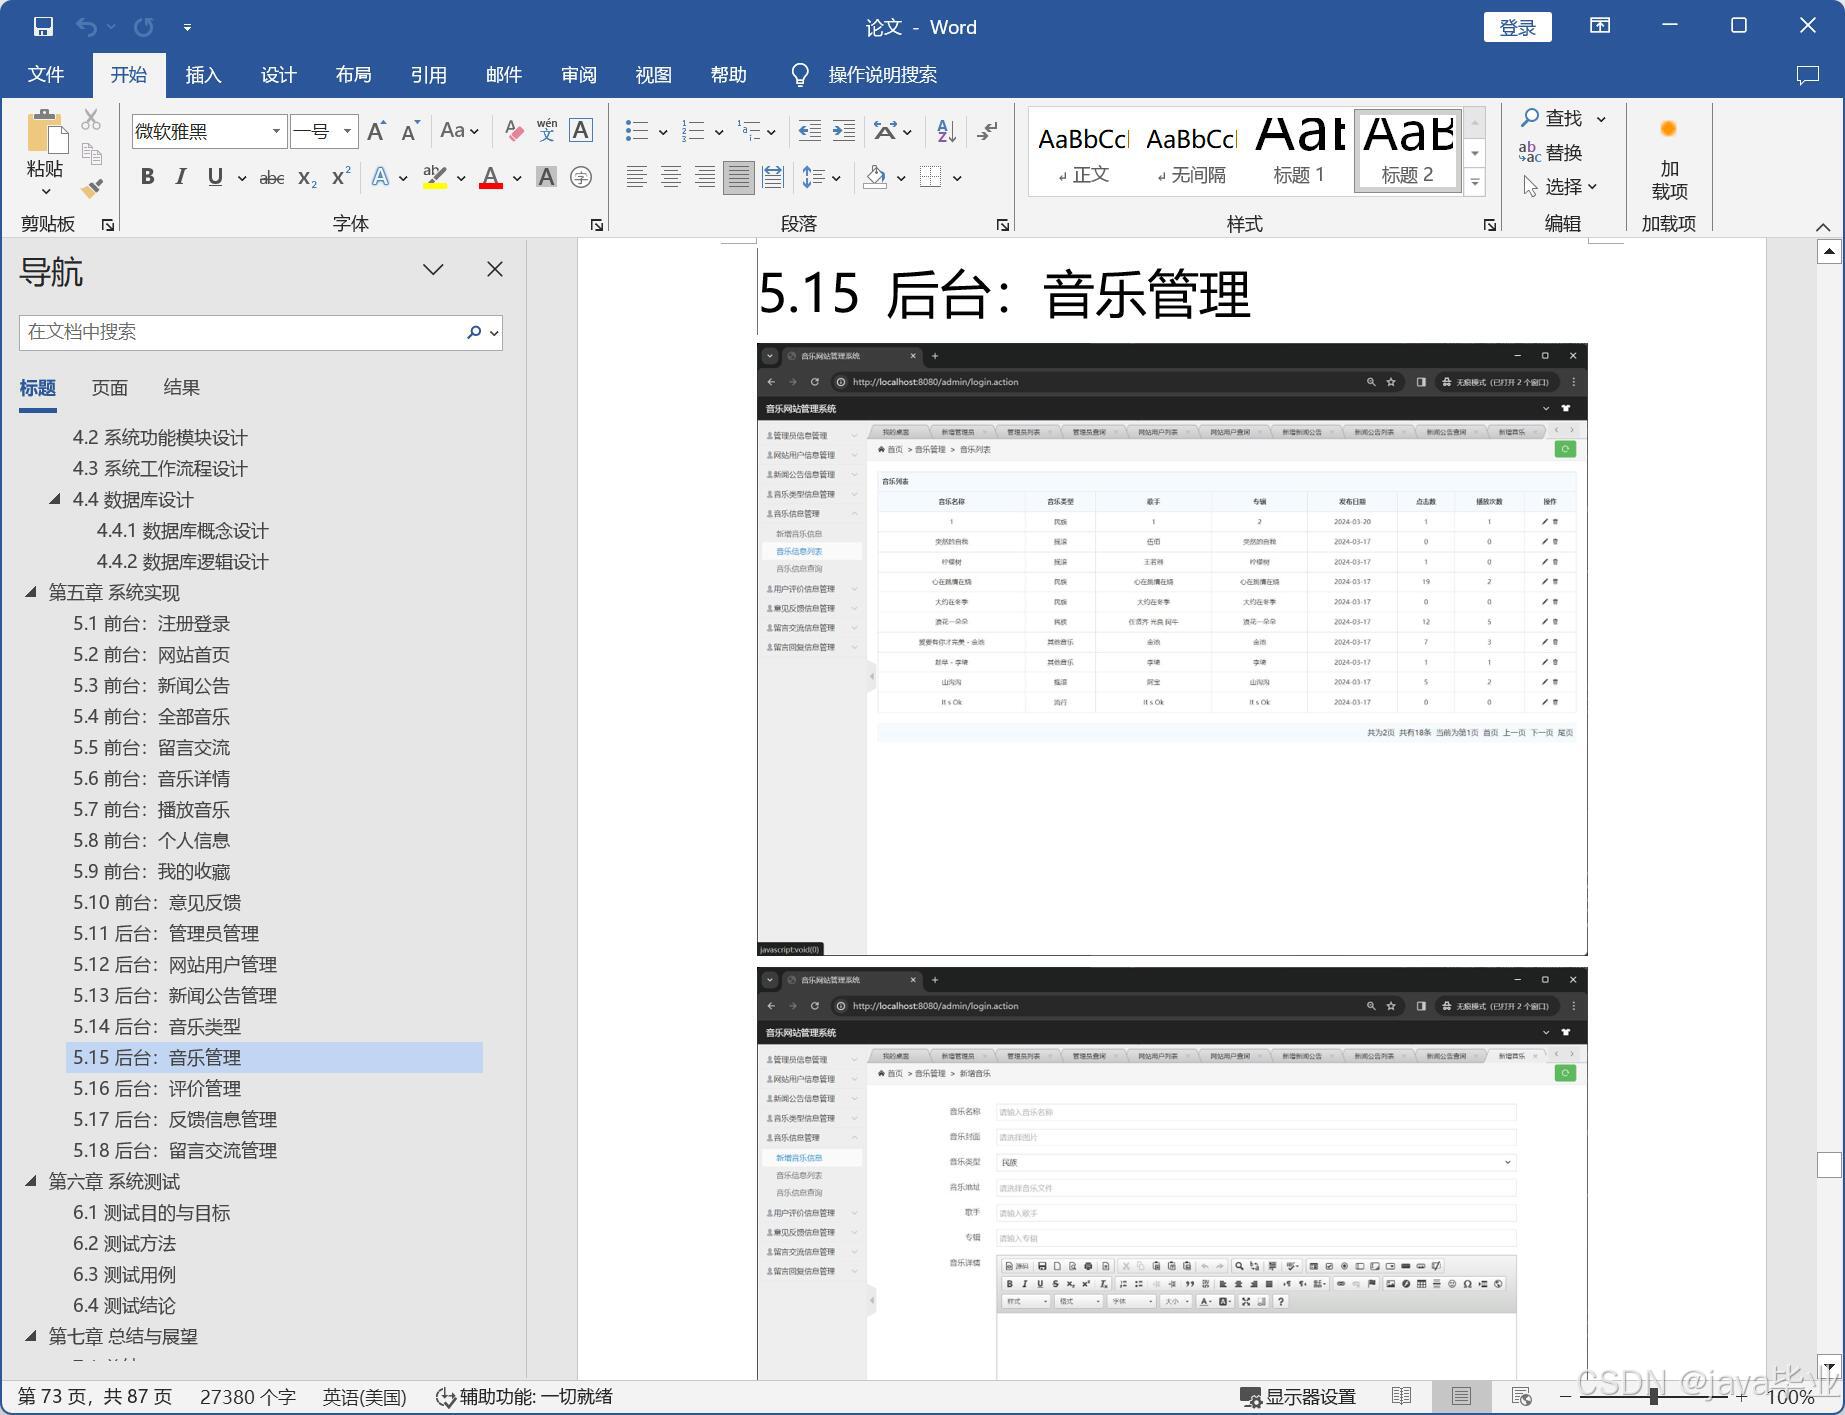1845x1415 pixels.
Task: Toggle justified paragraph alignment
Action: tap(739, 178)
